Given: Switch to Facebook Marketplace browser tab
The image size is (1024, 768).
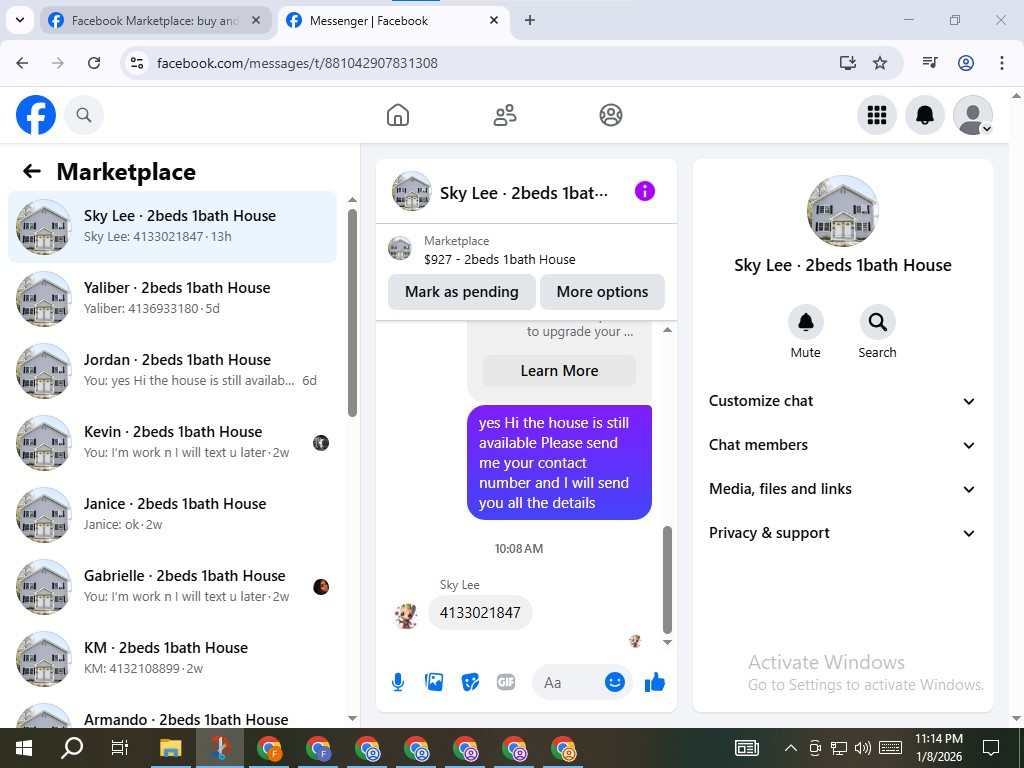Looking at the screenshot, I should [x=155, y=21].
